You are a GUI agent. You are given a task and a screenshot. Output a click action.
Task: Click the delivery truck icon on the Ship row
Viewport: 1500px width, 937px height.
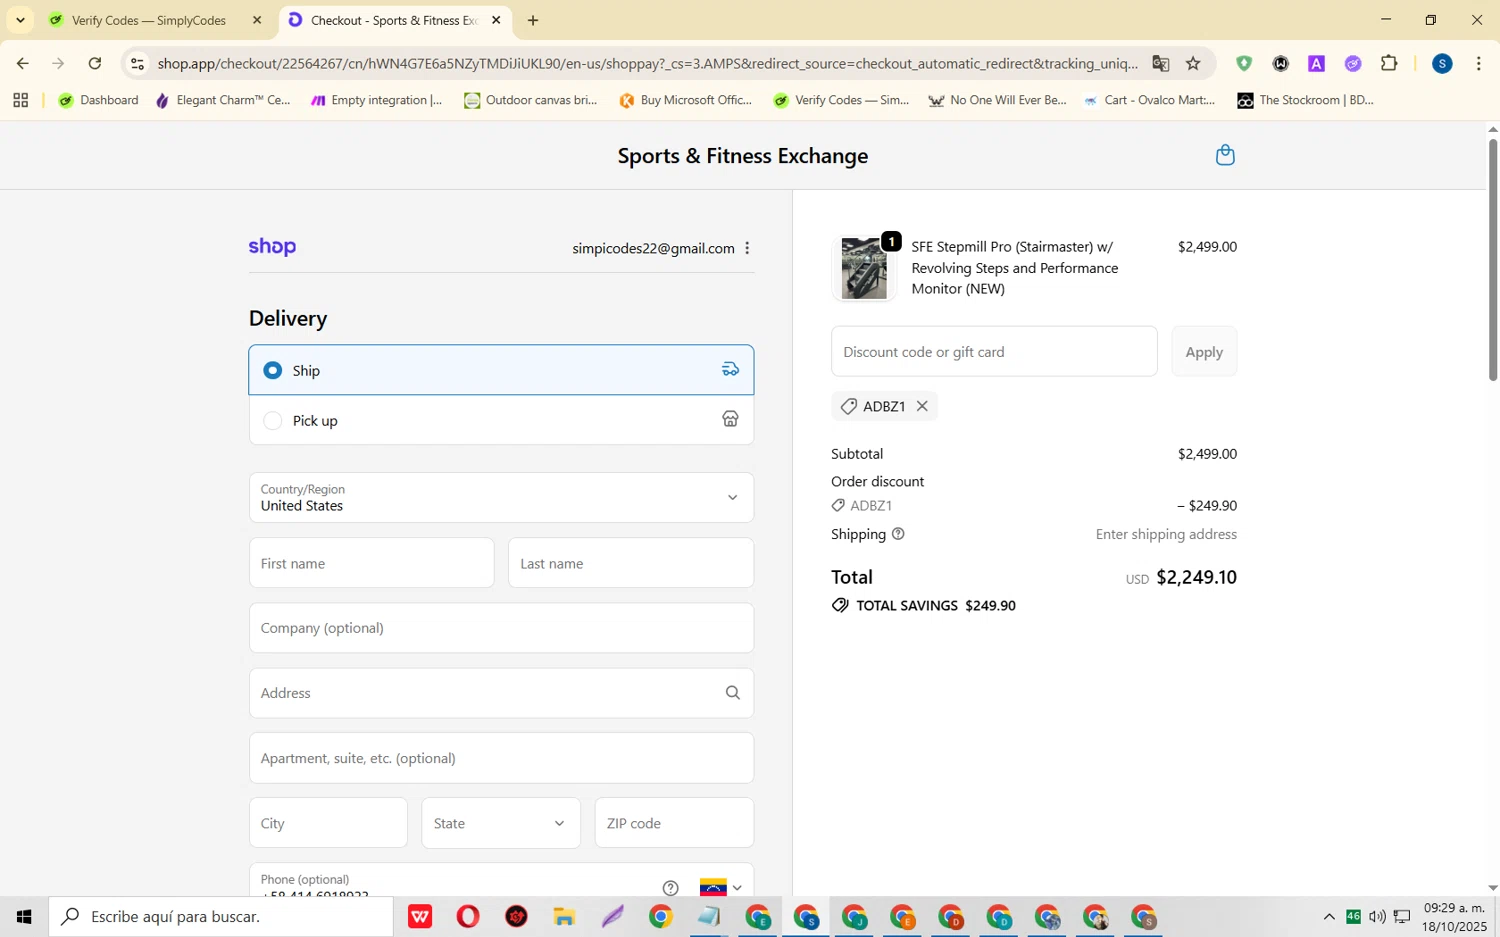pyautogui.click(x=730, y=370)
